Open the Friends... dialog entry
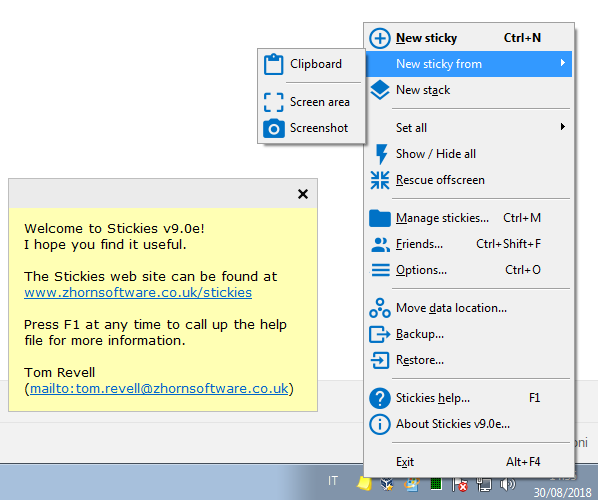The height and width of the screenshot is (500, 598). 469,244
